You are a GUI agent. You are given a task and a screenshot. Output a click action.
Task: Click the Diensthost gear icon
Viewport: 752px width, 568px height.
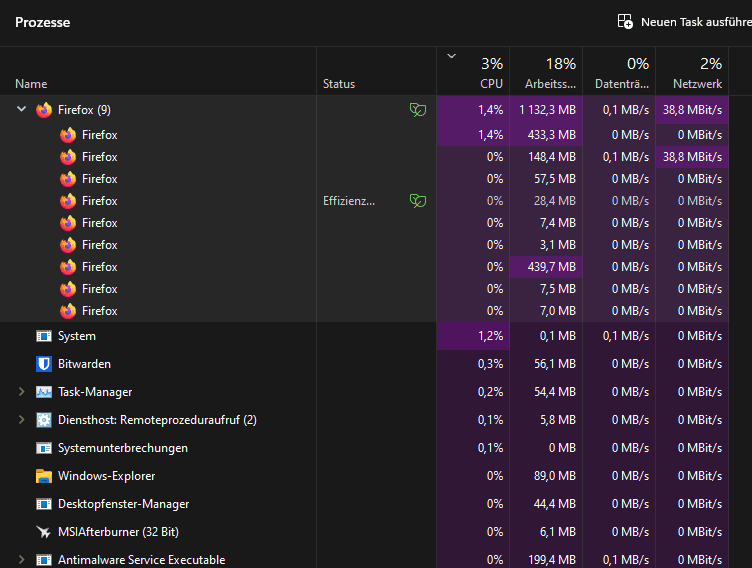click(44, 420)
